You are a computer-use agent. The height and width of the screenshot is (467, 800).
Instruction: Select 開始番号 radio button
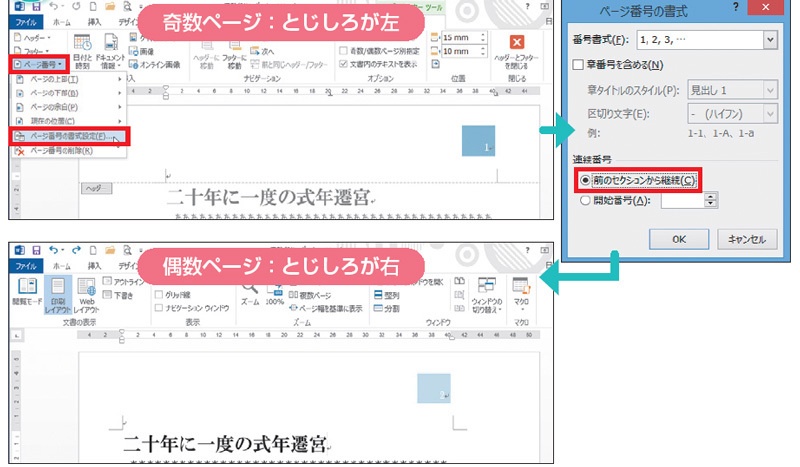583,200
